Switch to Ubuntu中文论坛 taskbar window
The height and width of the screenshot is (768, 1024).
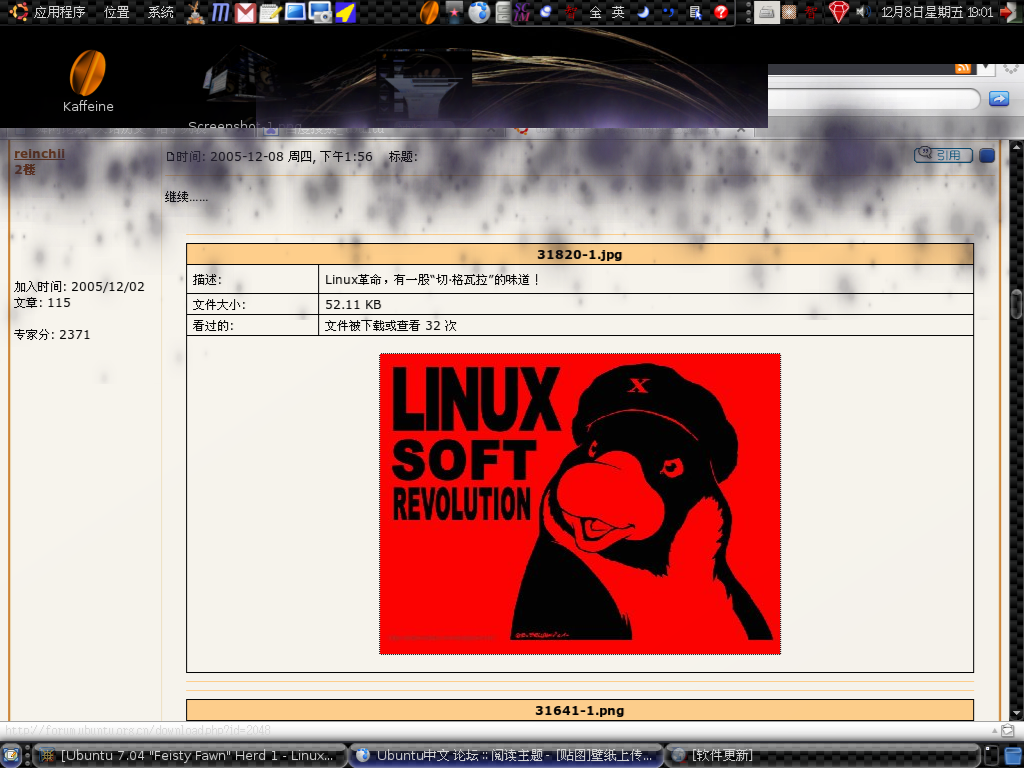point(505,756)
